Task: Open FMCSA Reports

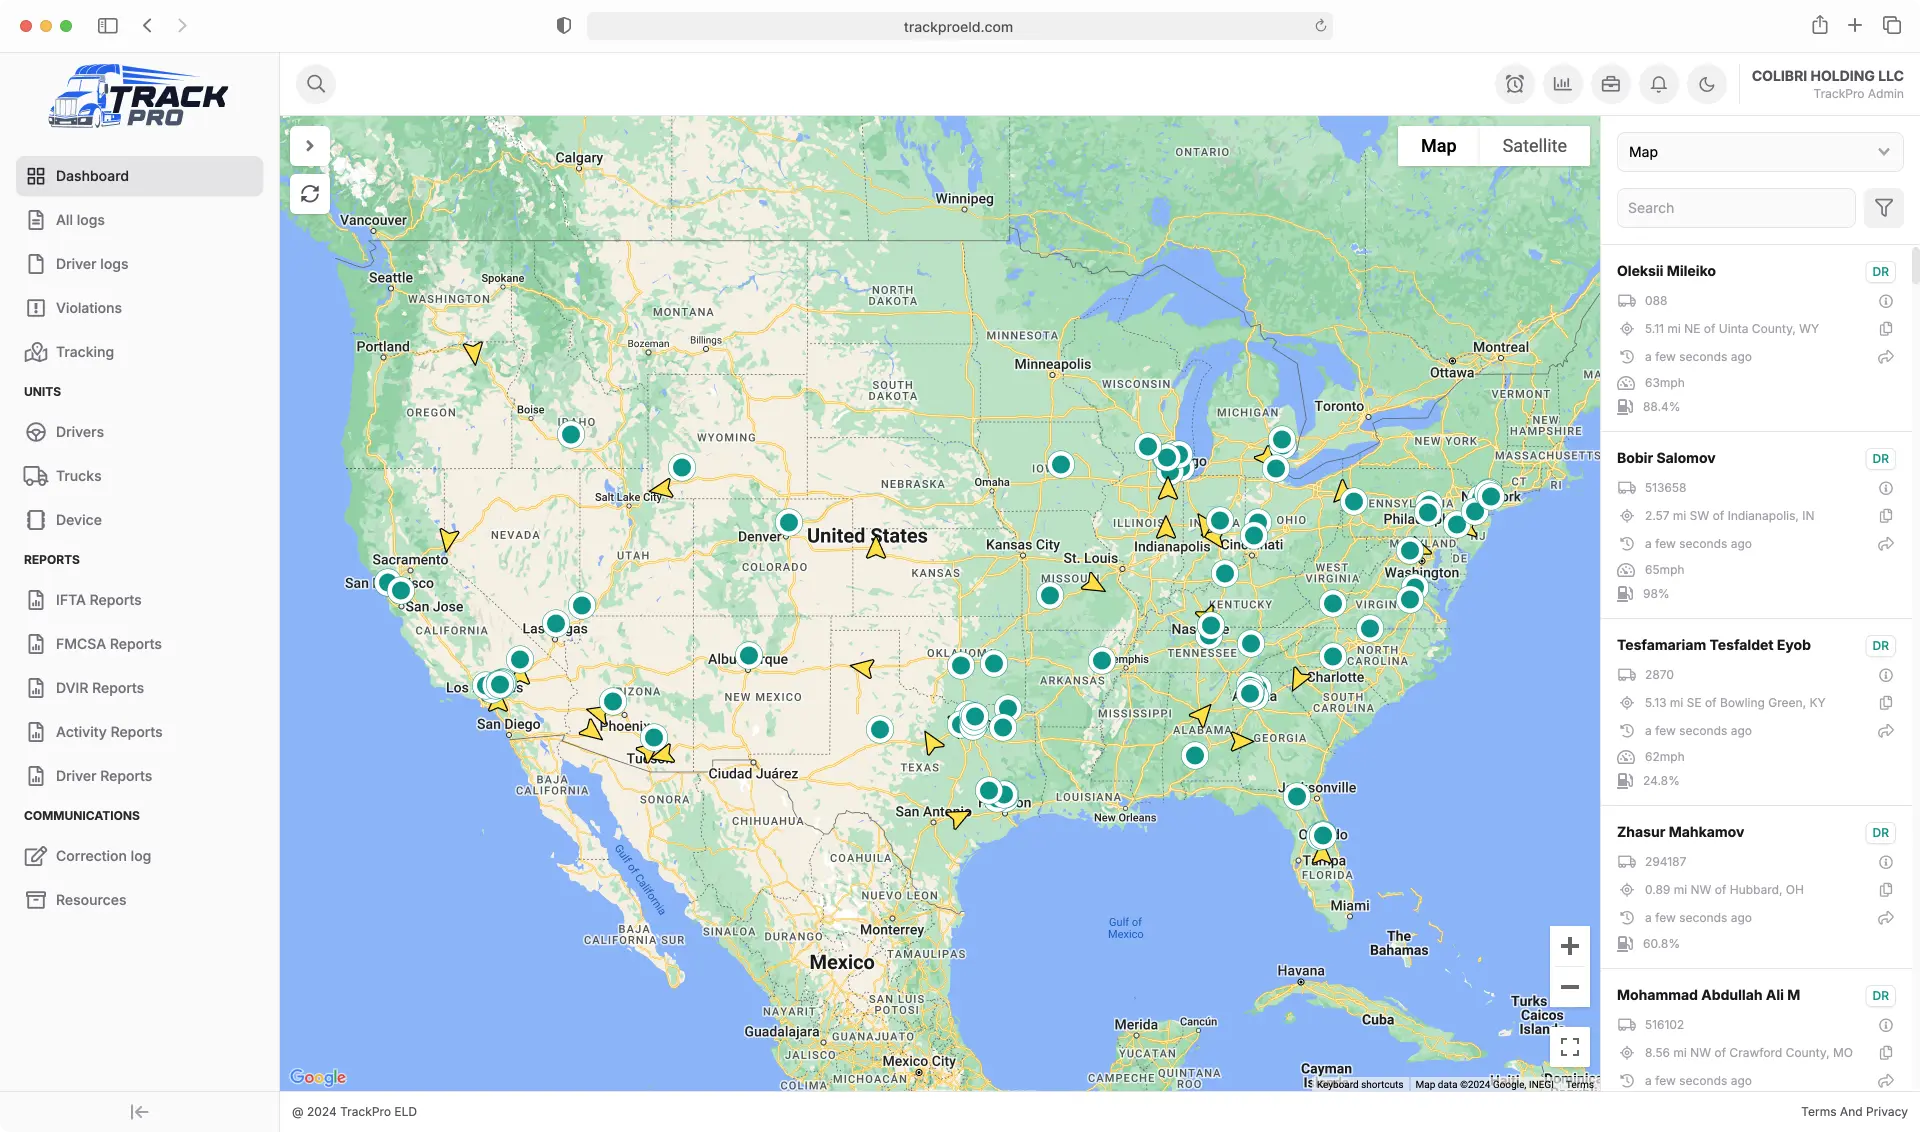Action: pyautogui.click(x=139, y=644)
